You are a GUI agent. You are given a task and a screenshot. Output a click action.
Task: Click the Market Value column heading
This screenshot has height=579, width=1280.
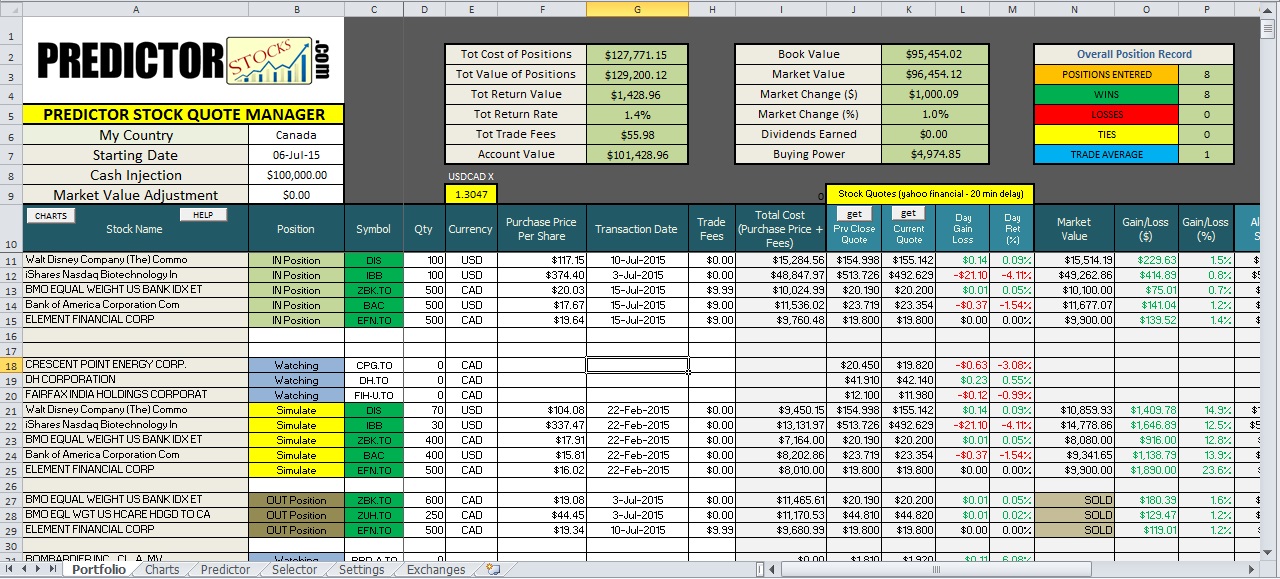[1074, 229]
